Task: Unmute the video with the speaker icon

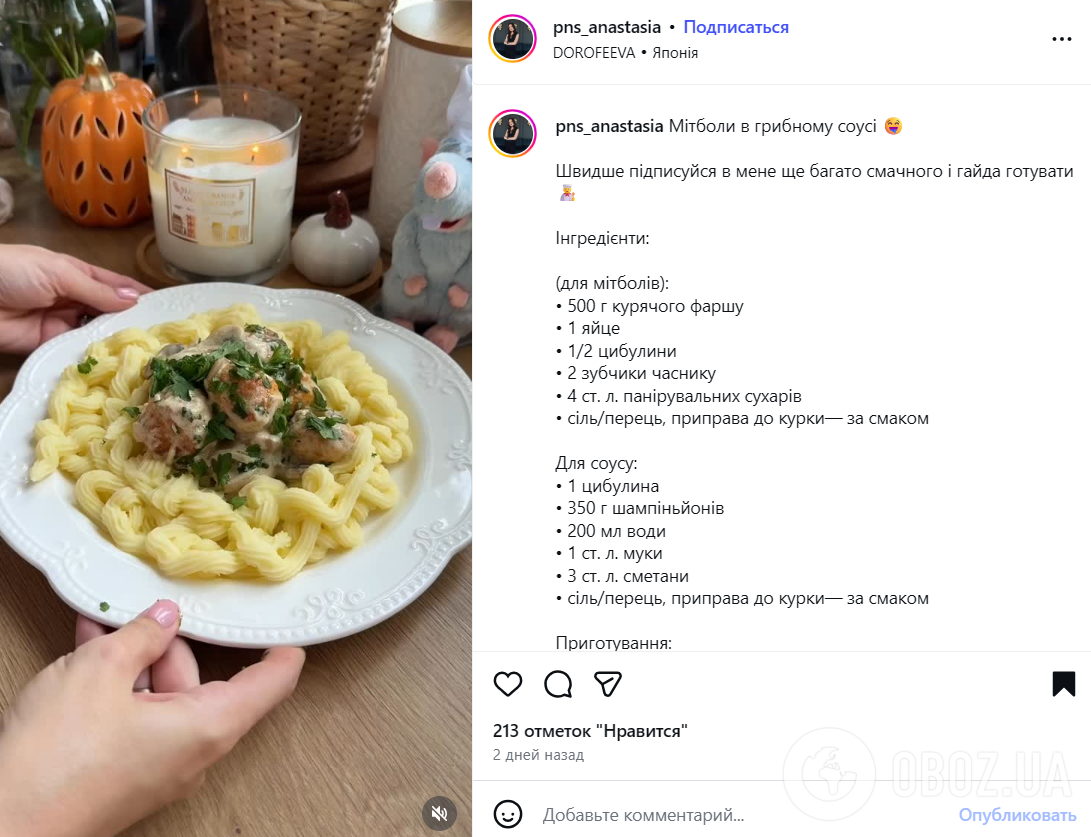Action: pos(439,813)
